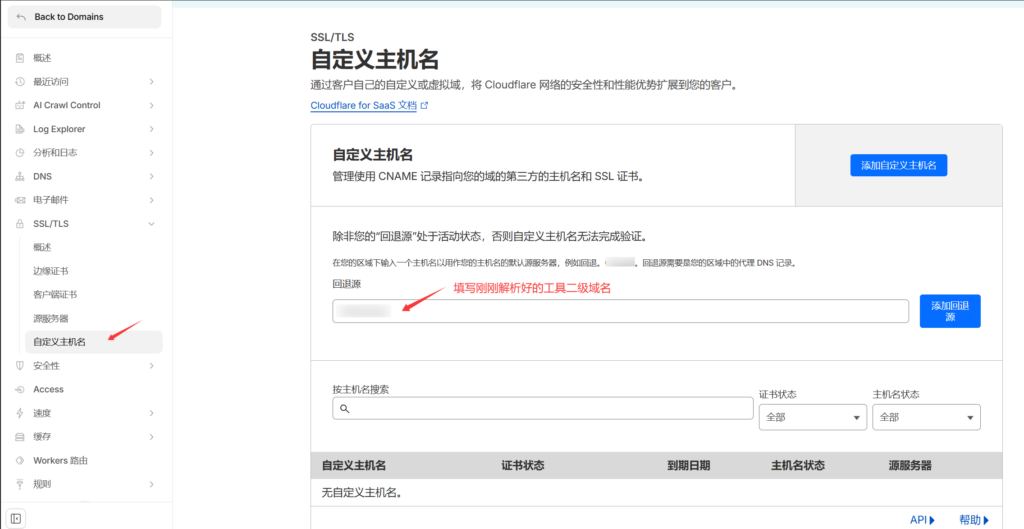
Task: Click the 电子邮件 envelope icon
Action: (20, 200)
